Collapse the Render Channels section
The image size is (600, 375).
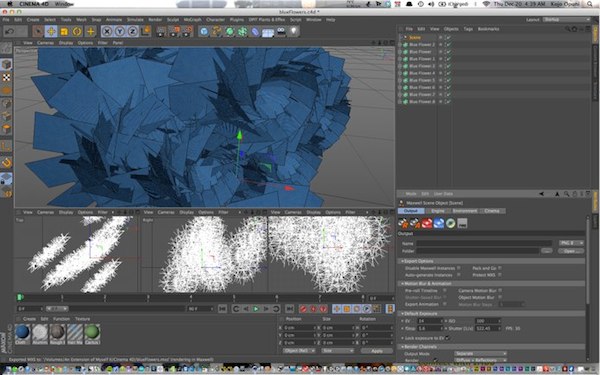402,347
